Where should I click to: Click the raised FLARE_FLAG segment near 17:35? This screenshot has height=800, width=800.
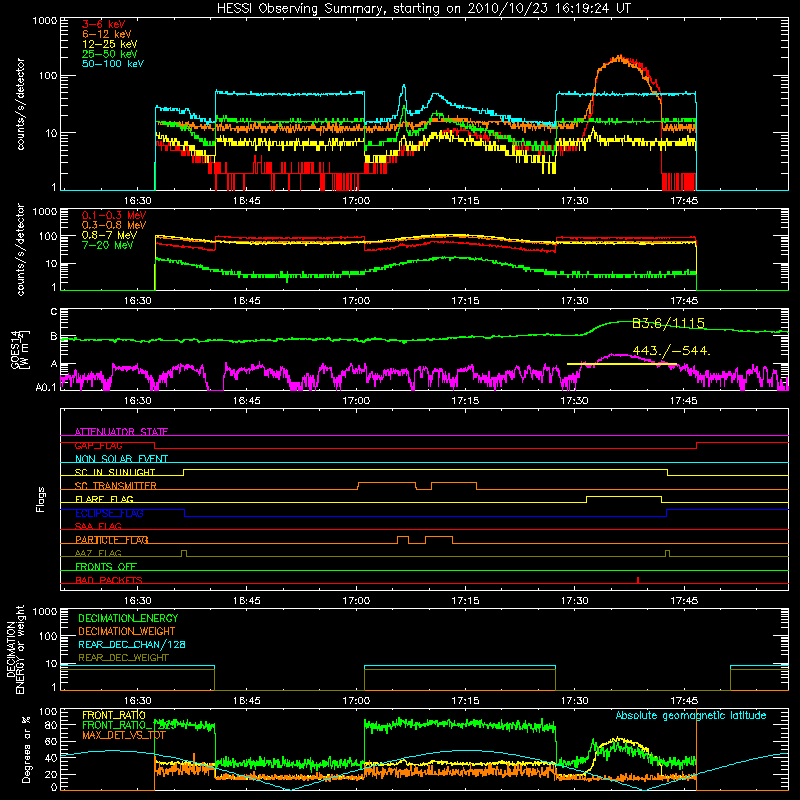click(624, 496)
